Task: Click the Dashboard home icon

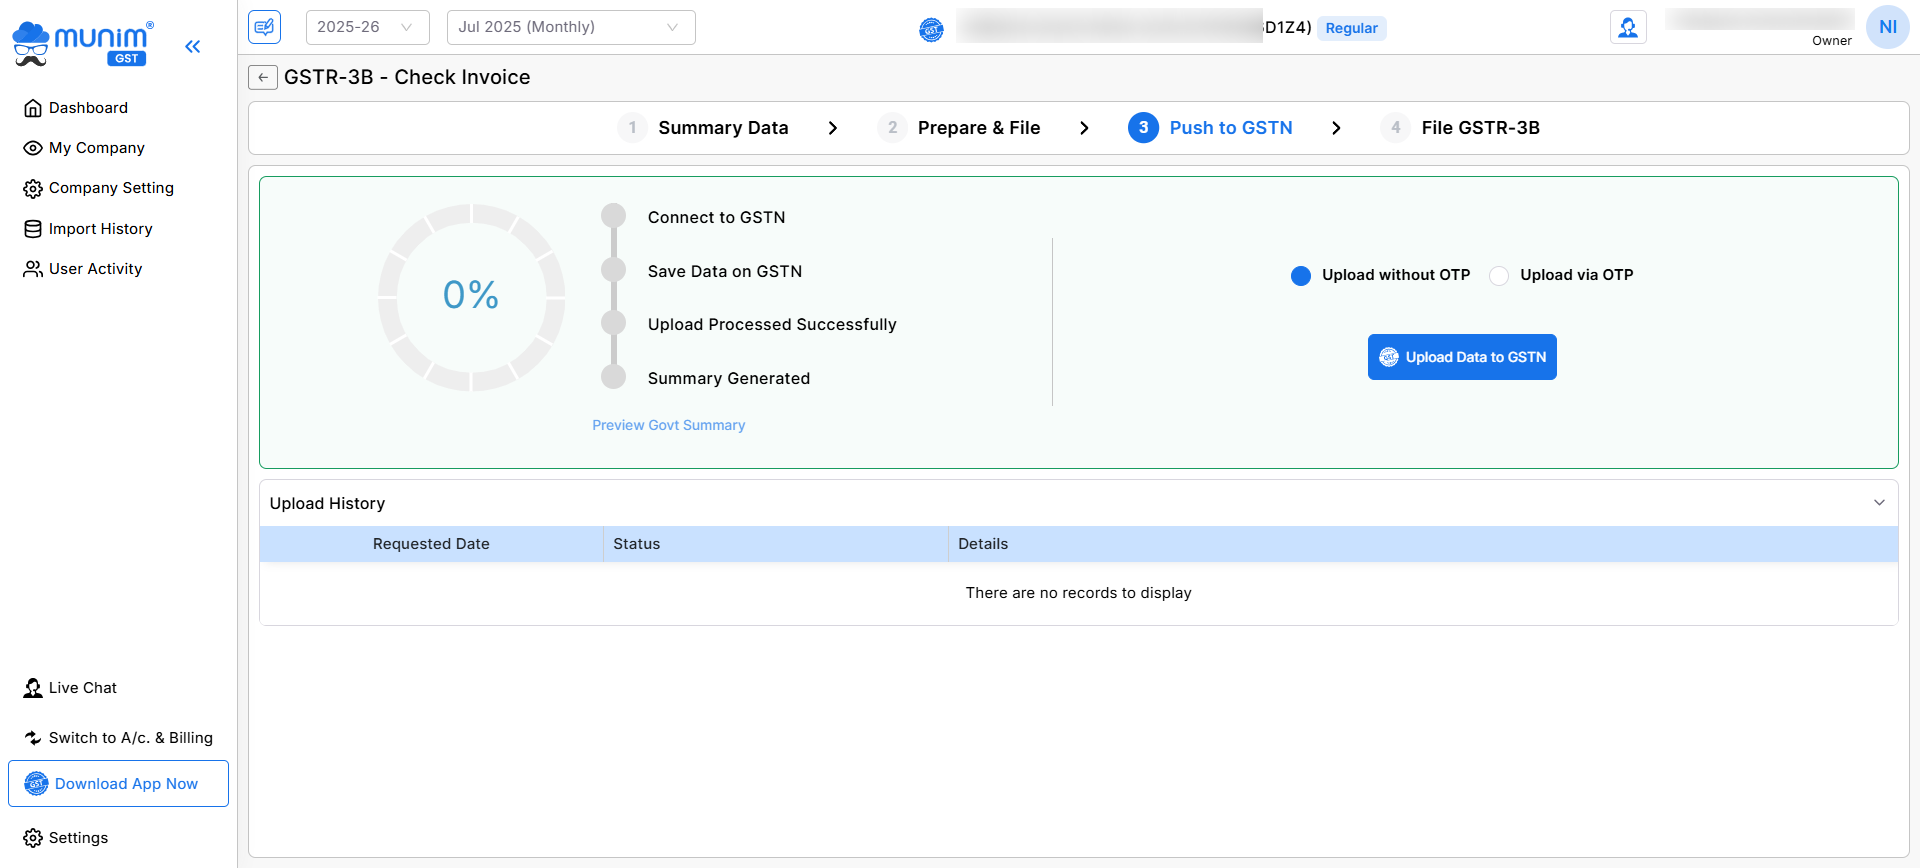Action: [33, 108]
